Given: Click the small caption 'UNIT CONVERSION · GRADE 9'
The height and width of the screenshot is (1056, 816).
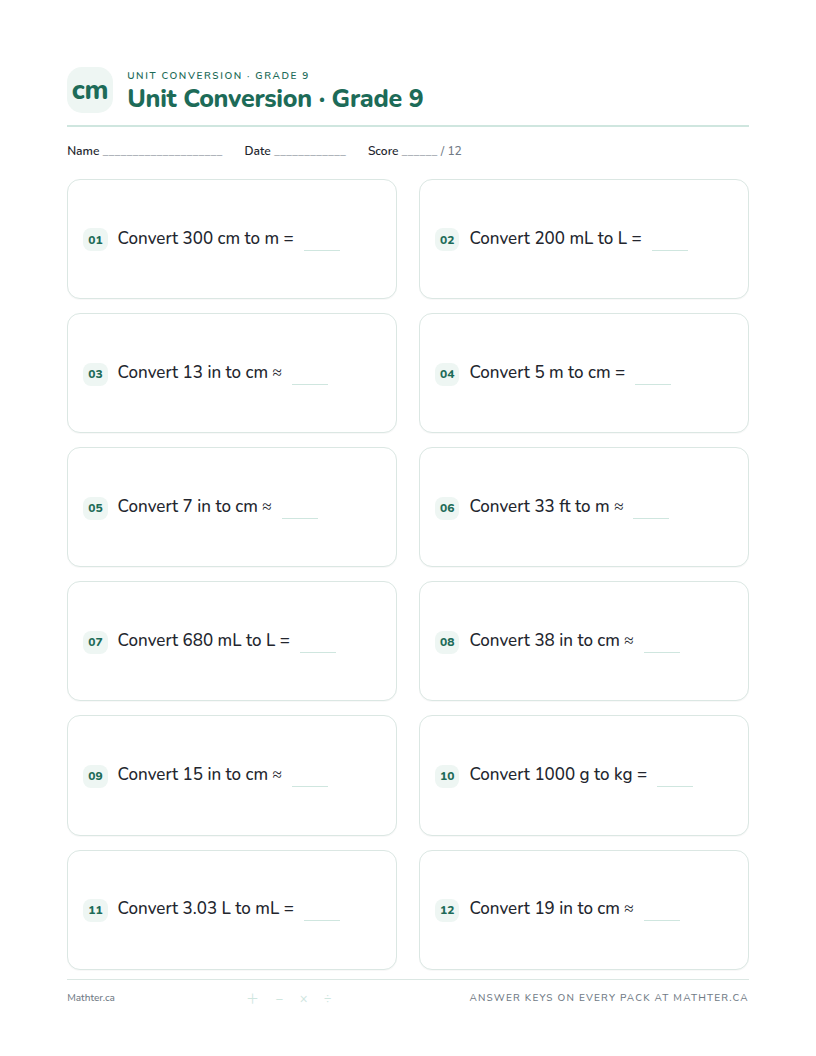Looking at the screenshot, I should click(x=218, y=75).
